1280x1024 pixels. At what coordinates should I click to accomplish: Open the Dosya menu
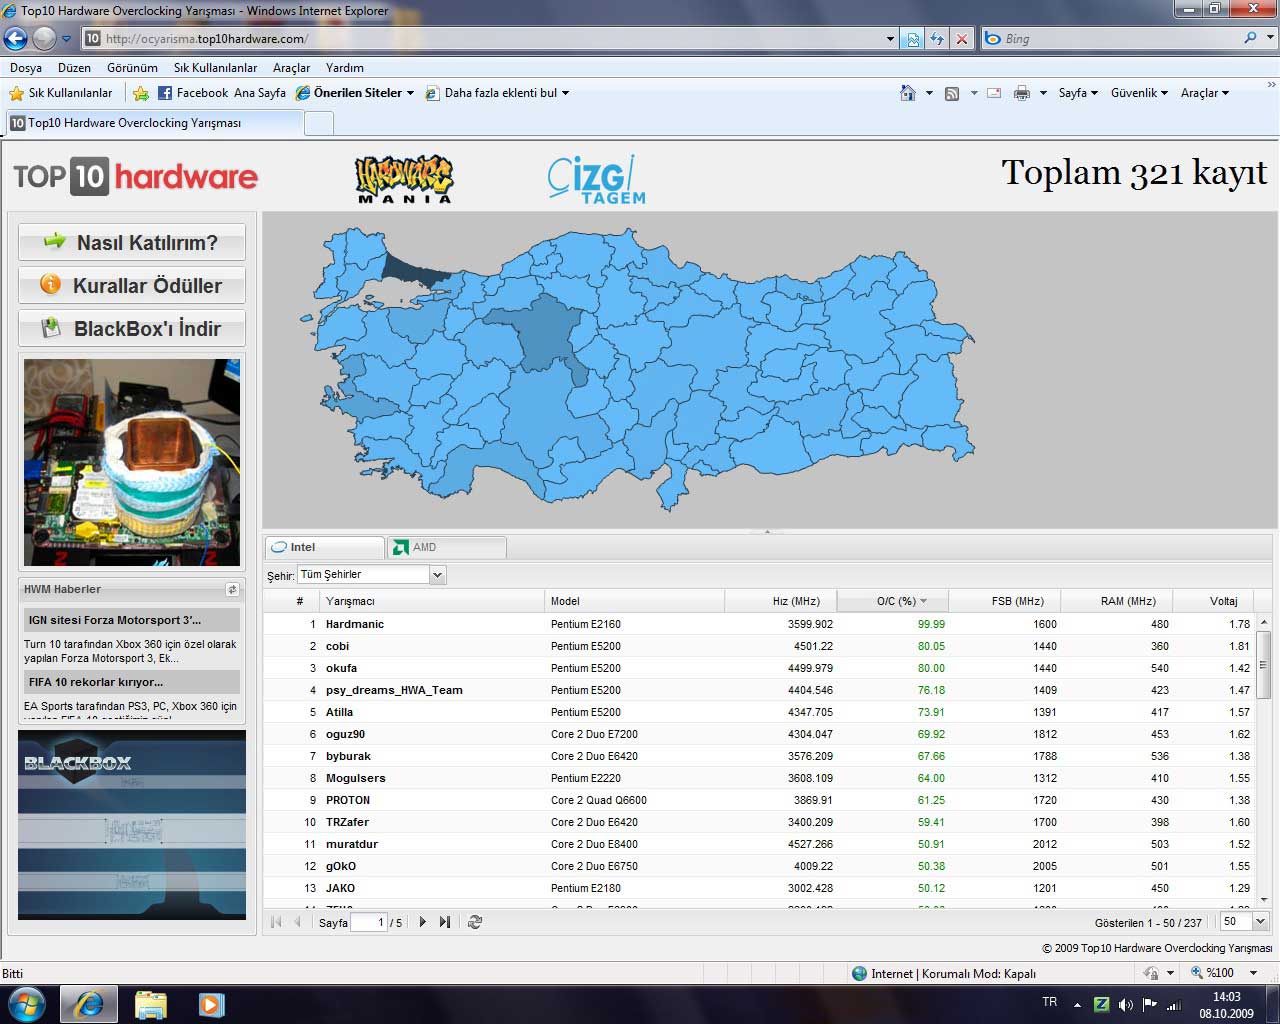click(26, 68)
